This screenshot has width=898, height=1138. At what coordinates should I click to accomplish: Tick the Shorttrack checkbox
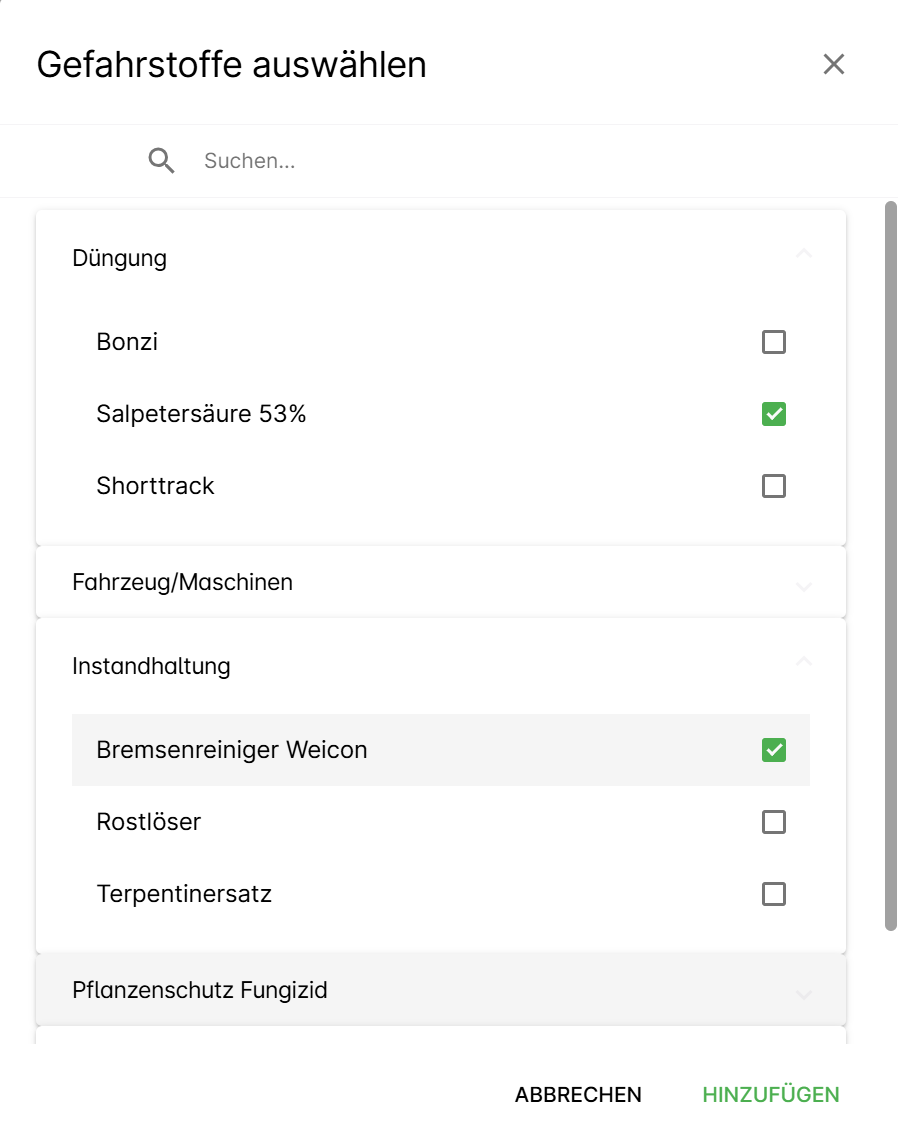(773, 486)
